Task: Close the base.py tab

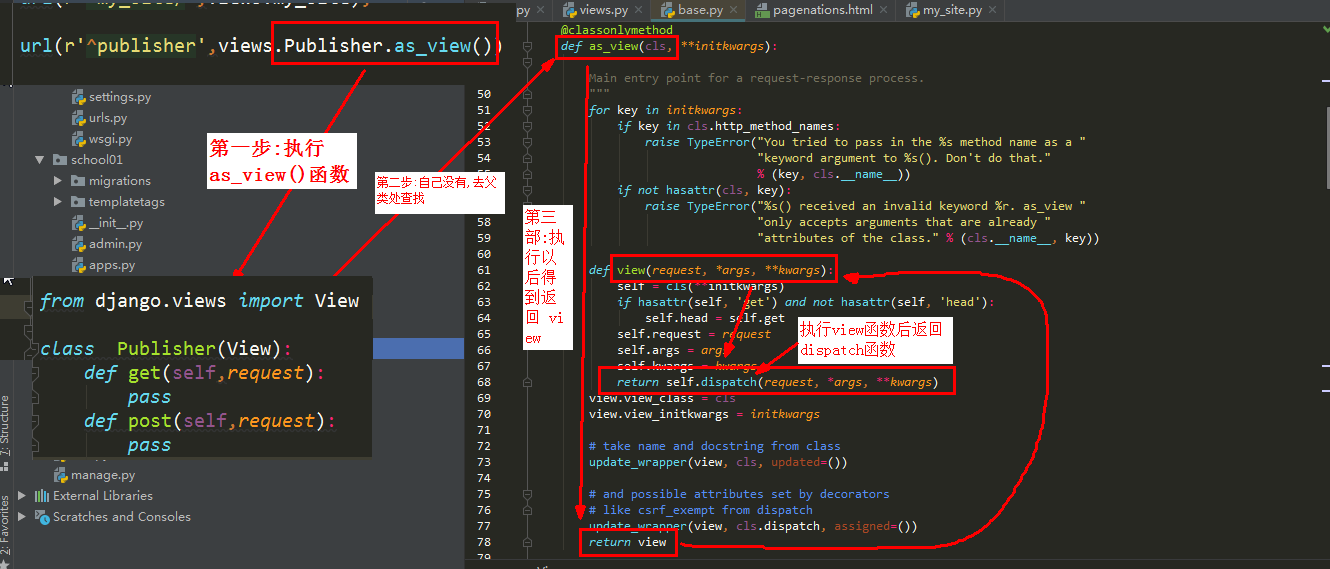Action: [x=735, y=10]
